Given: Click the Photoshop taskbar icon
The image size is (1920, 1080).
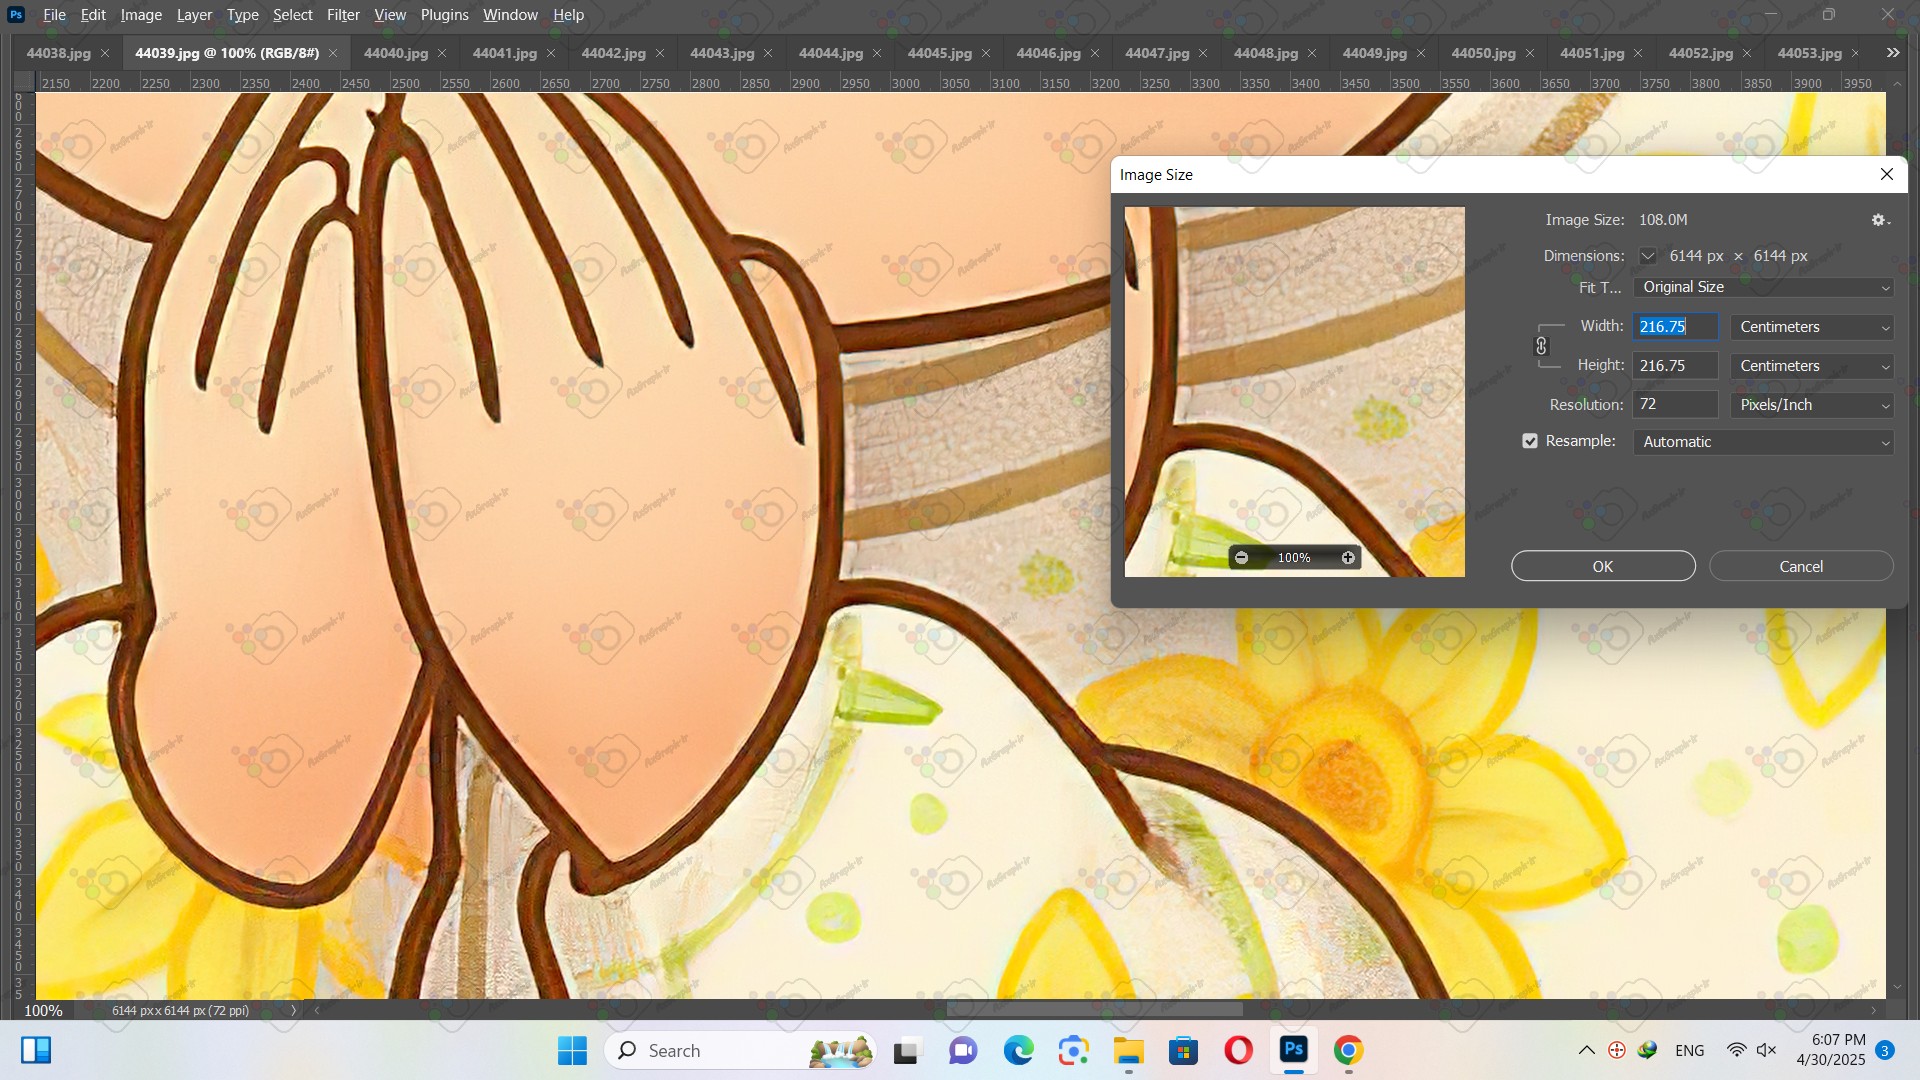Looking at the screenshot, I should pos(1293,1051).
